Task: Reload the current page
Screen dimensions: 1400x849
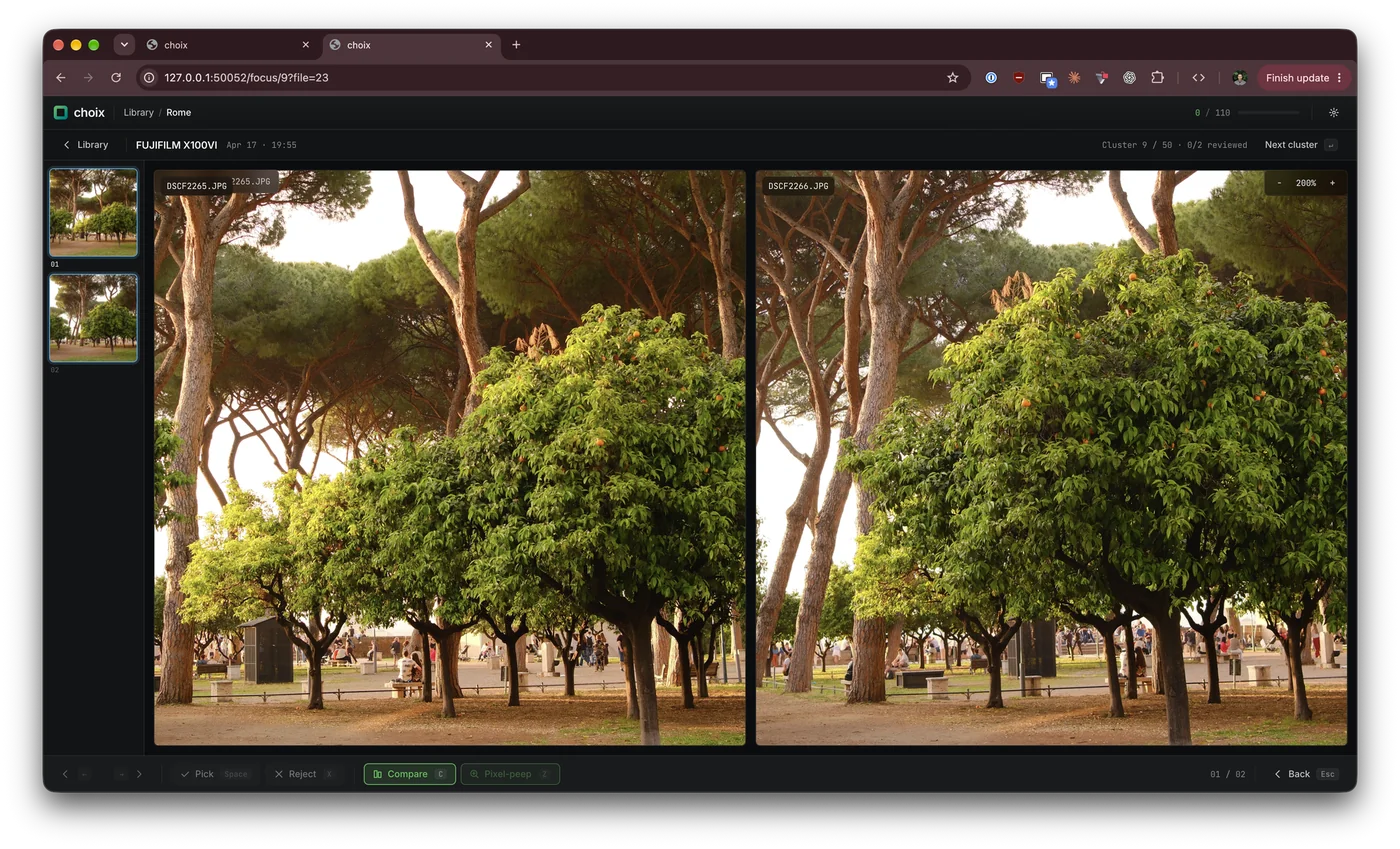Action: point(116,78)
